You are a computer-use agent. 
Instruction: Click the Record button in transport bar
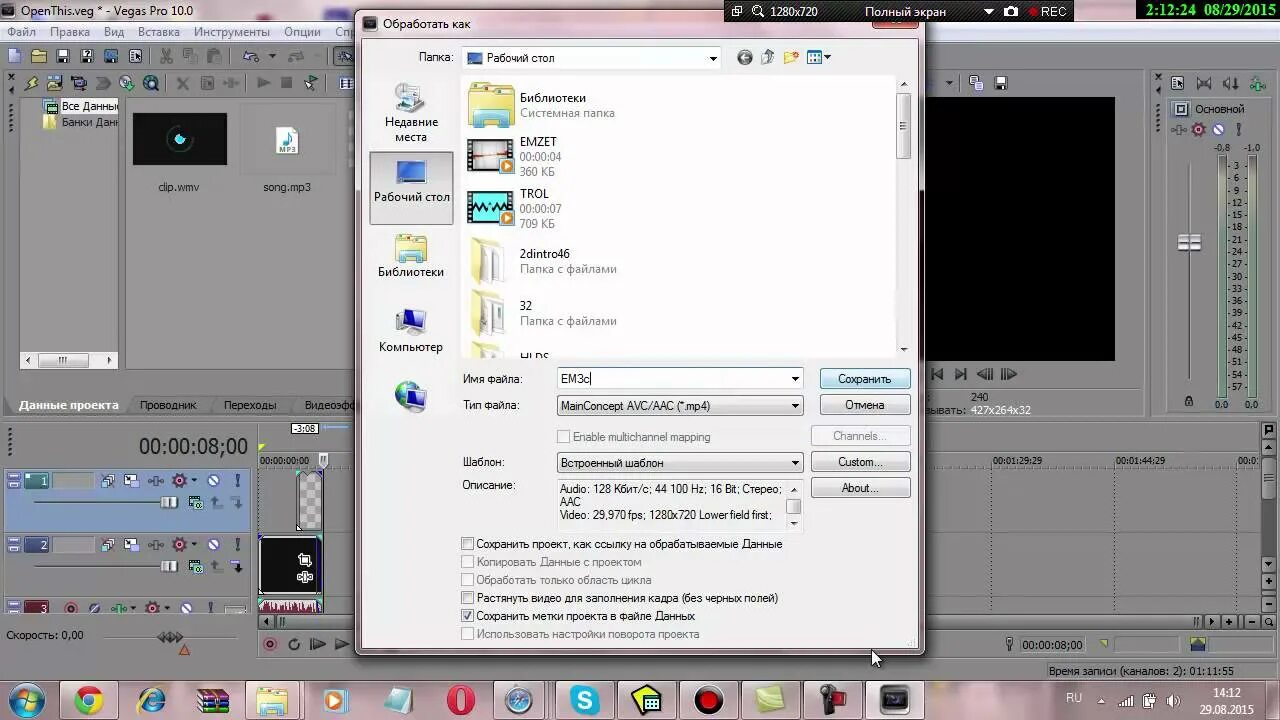pos(270,645)
